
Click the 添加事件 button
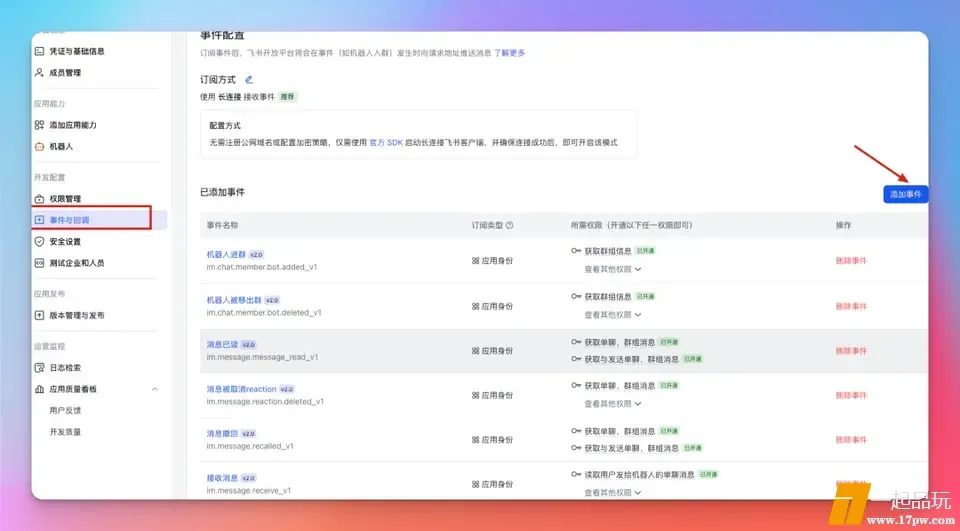pyautogui.click(x=906, y=194)
